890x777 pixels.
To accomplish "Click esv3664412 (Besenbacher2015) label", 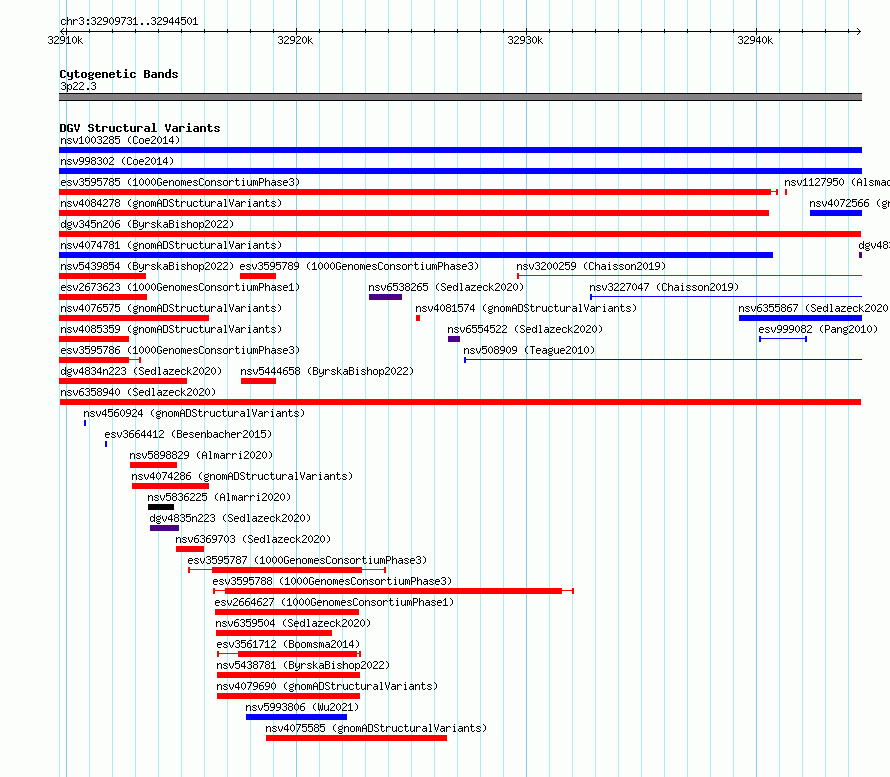I will (x=188, y=434).
